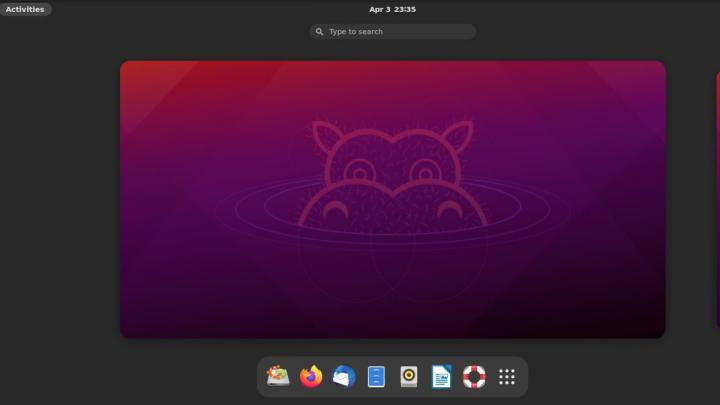720x405 pixels.
Task: Open the Help lifebuoy icon
Action: (474, 377)
